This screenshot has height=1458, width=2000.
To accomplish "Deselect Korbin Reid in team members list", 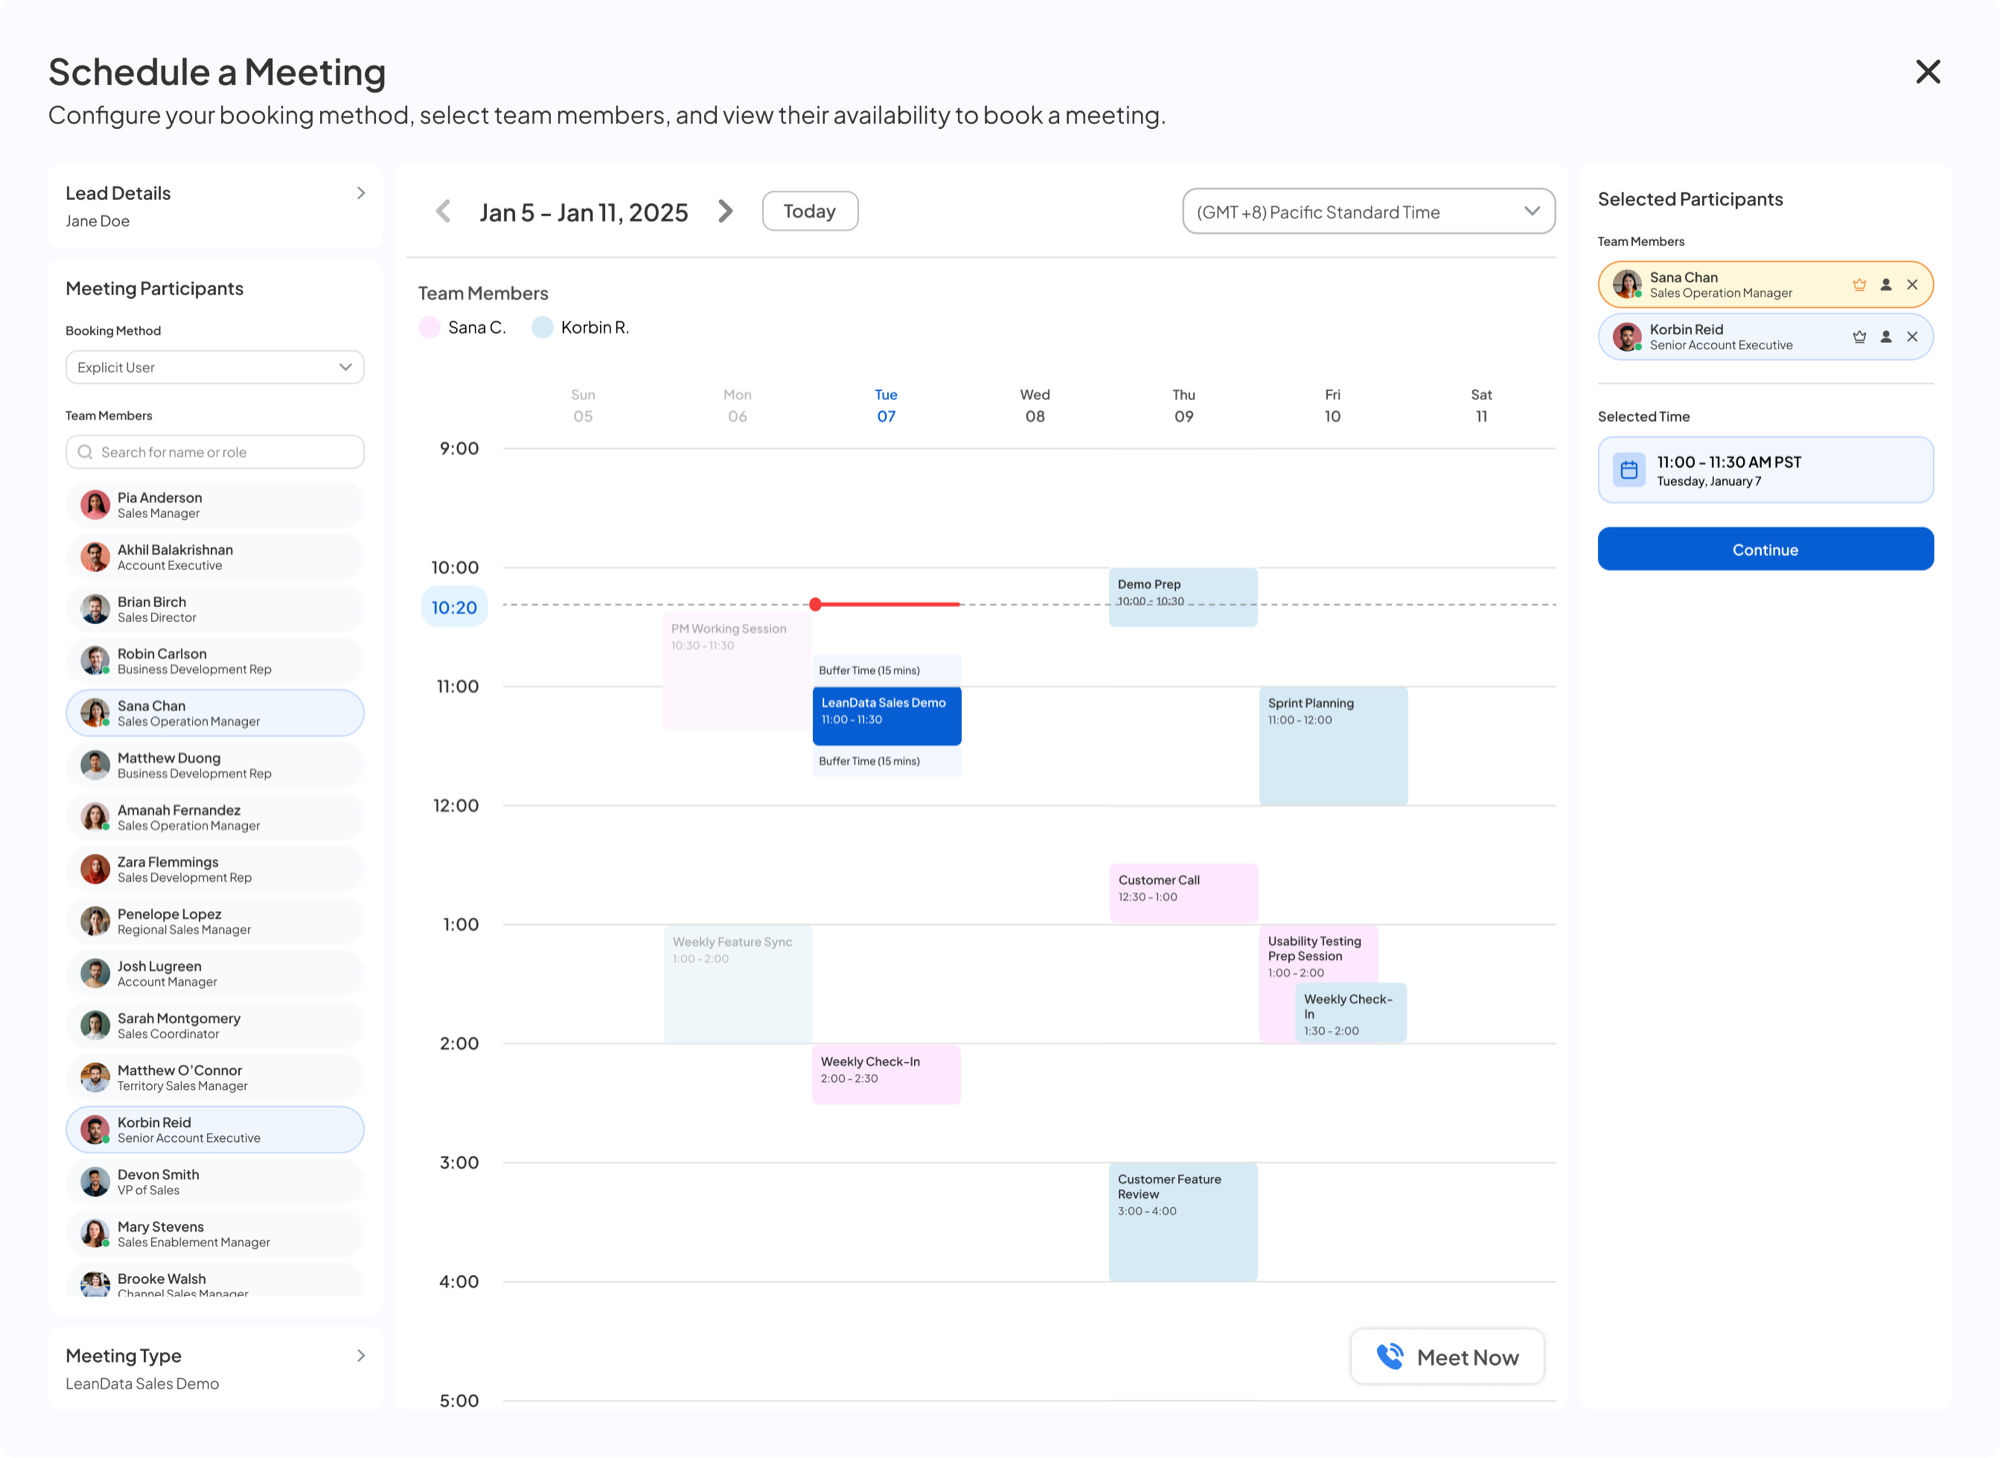I will pyautogui.click(x=215, y=1129).
